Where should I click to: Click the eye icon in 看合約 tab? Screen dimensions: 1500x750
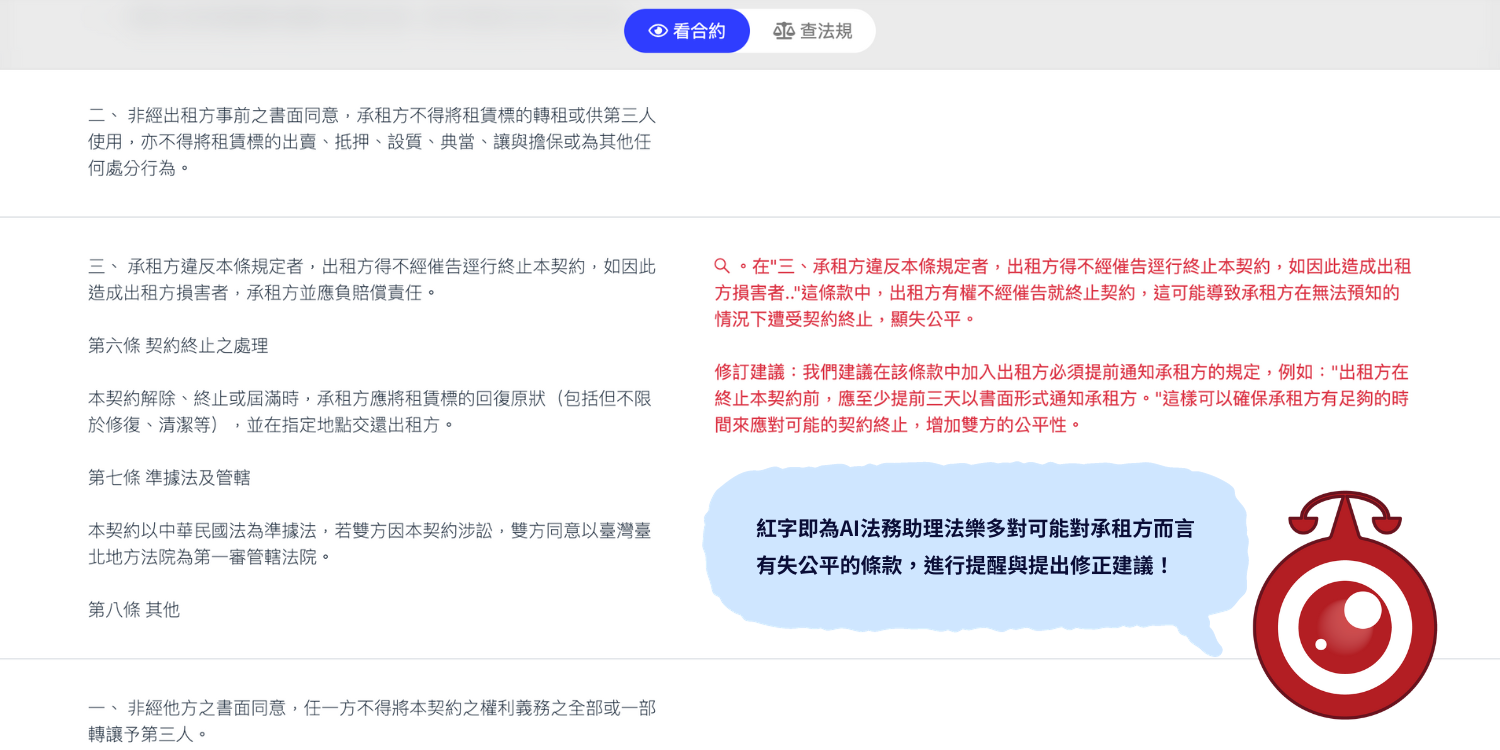click(x=657, y=31)
